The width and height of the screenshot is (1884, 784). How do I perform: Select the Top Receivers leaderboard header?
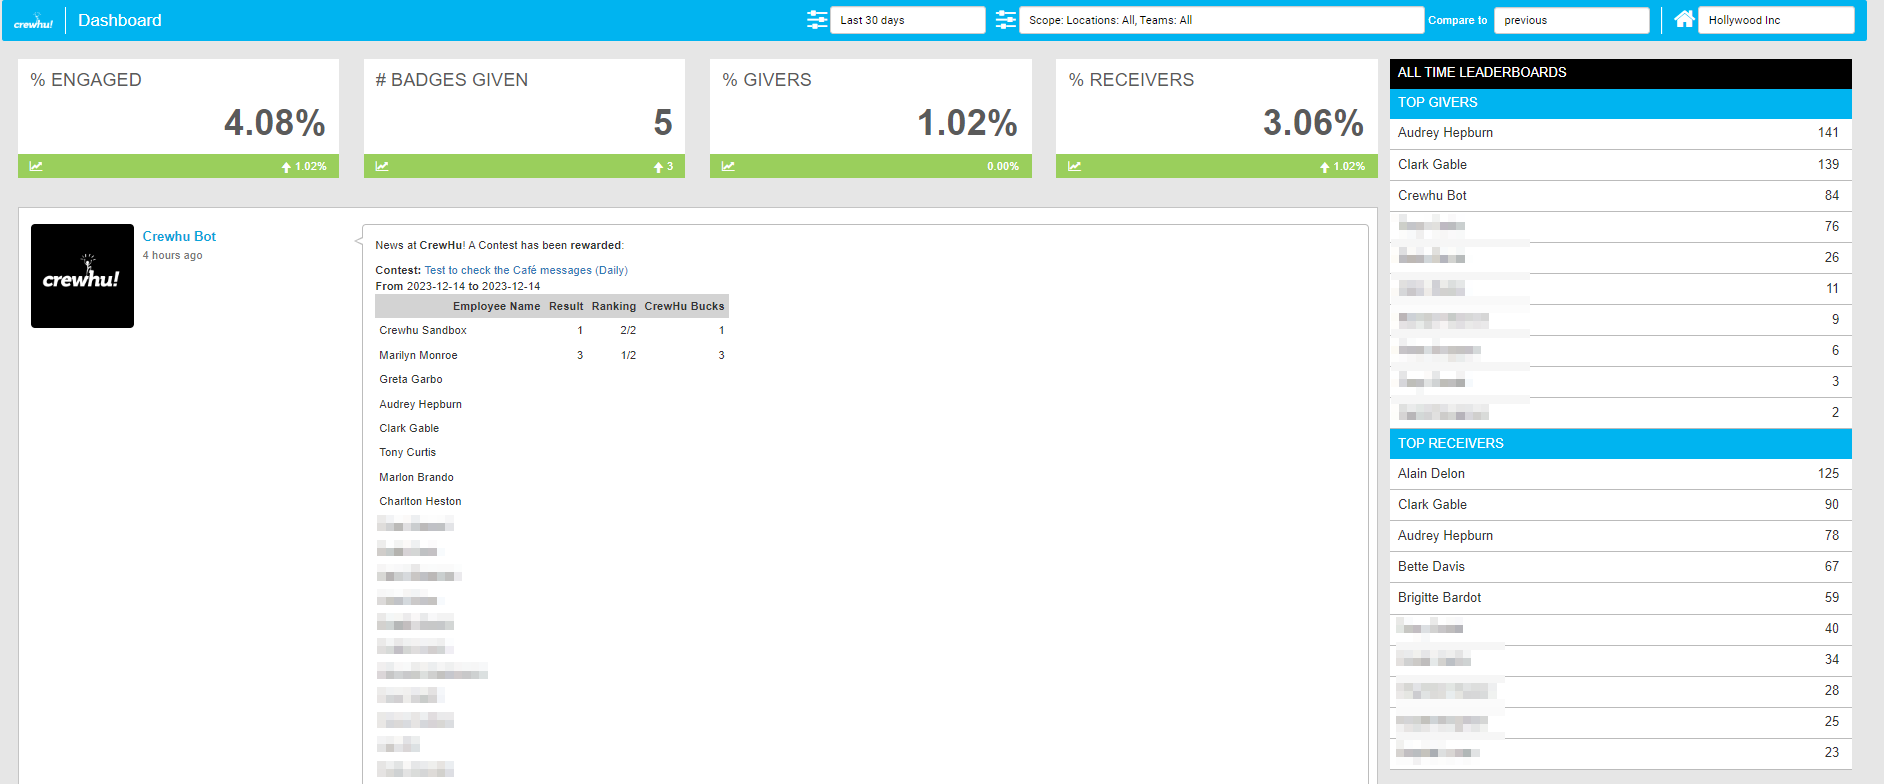[1620, 443]
